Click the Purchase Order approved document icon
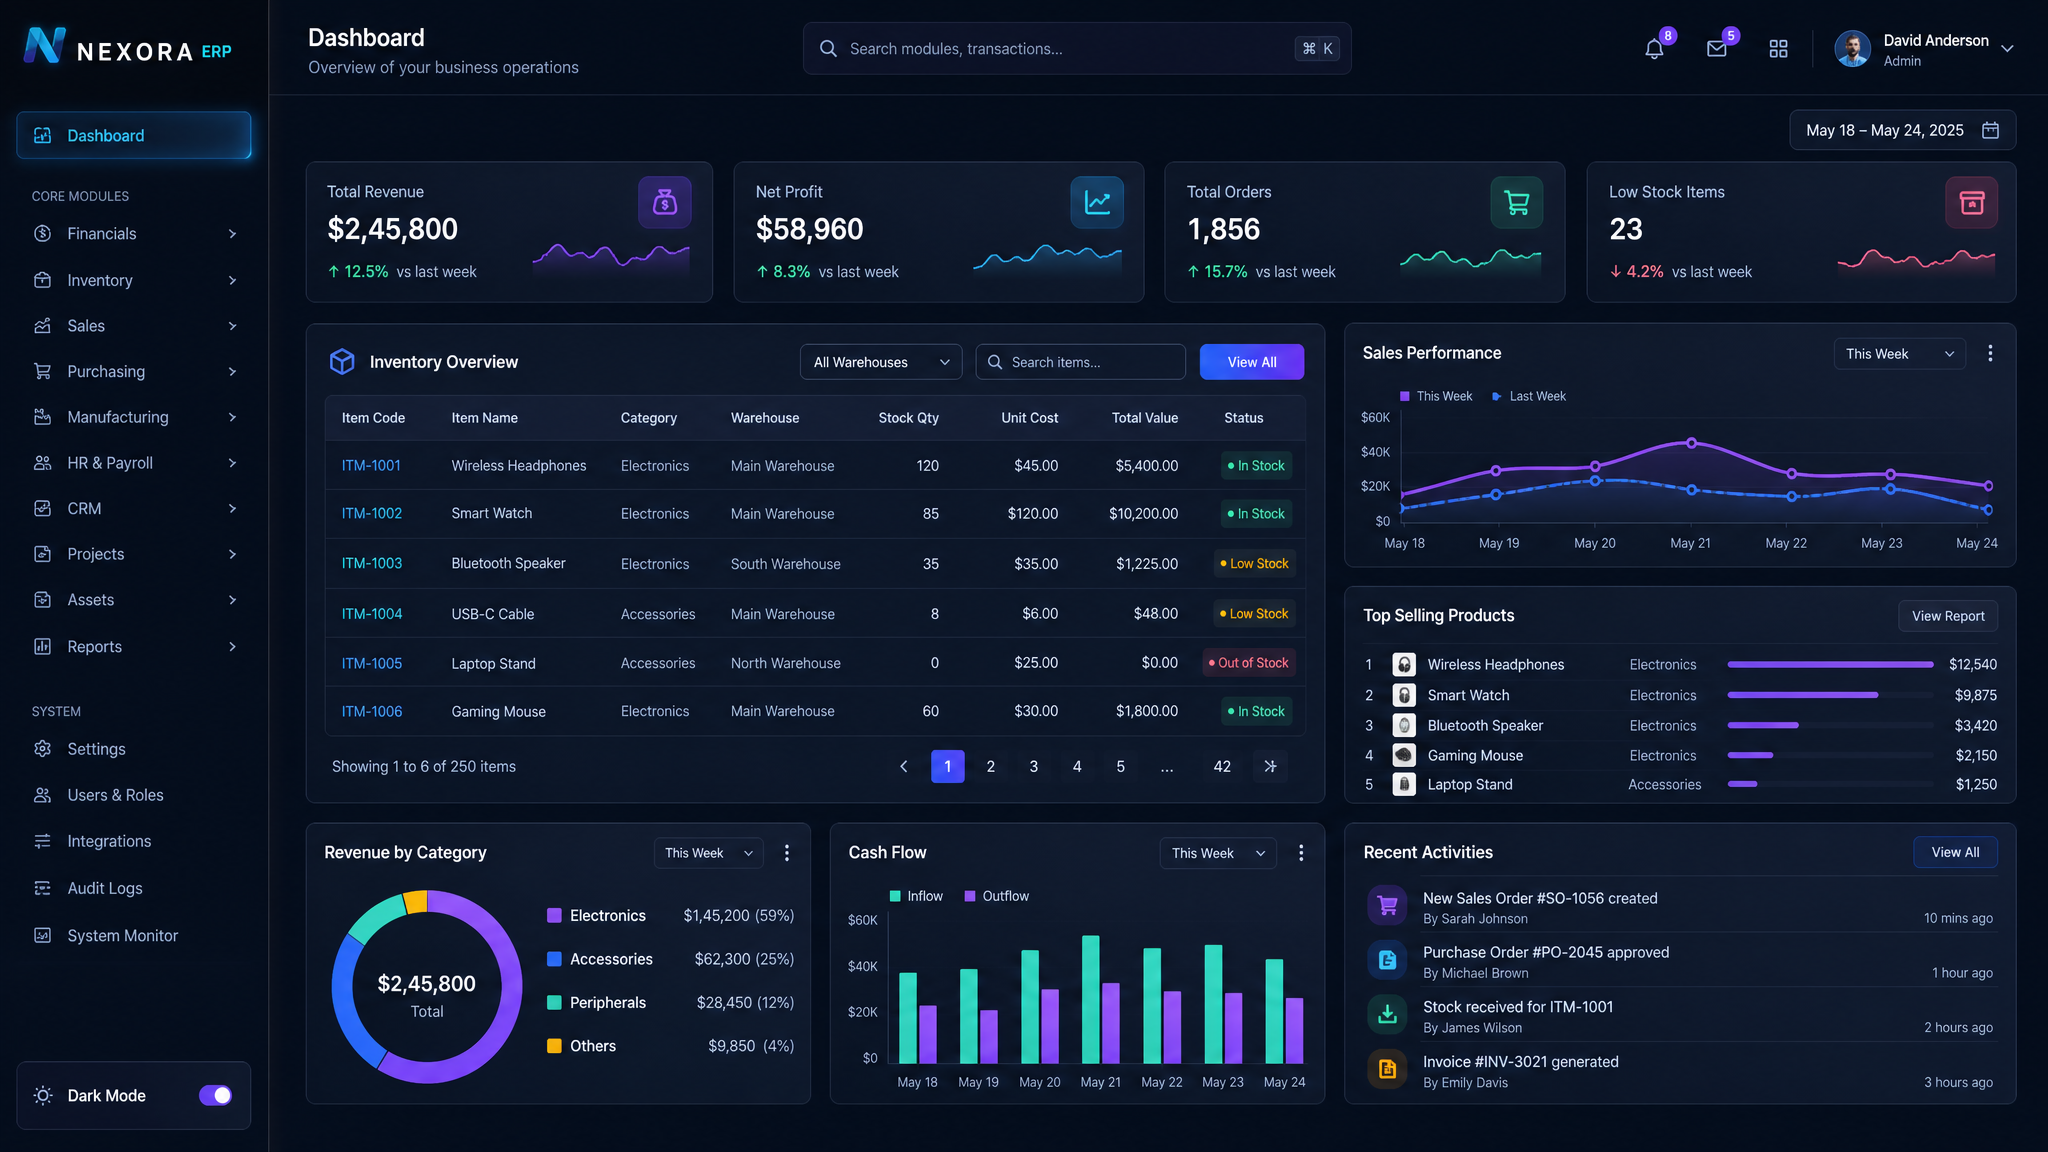2048x1152 pixels. tap(1387, 960)
